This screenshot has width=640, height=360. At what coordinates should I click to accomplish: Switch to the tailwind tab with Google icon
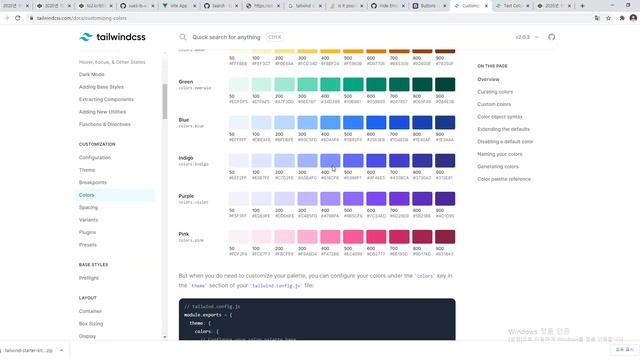(x=304, y=6)
